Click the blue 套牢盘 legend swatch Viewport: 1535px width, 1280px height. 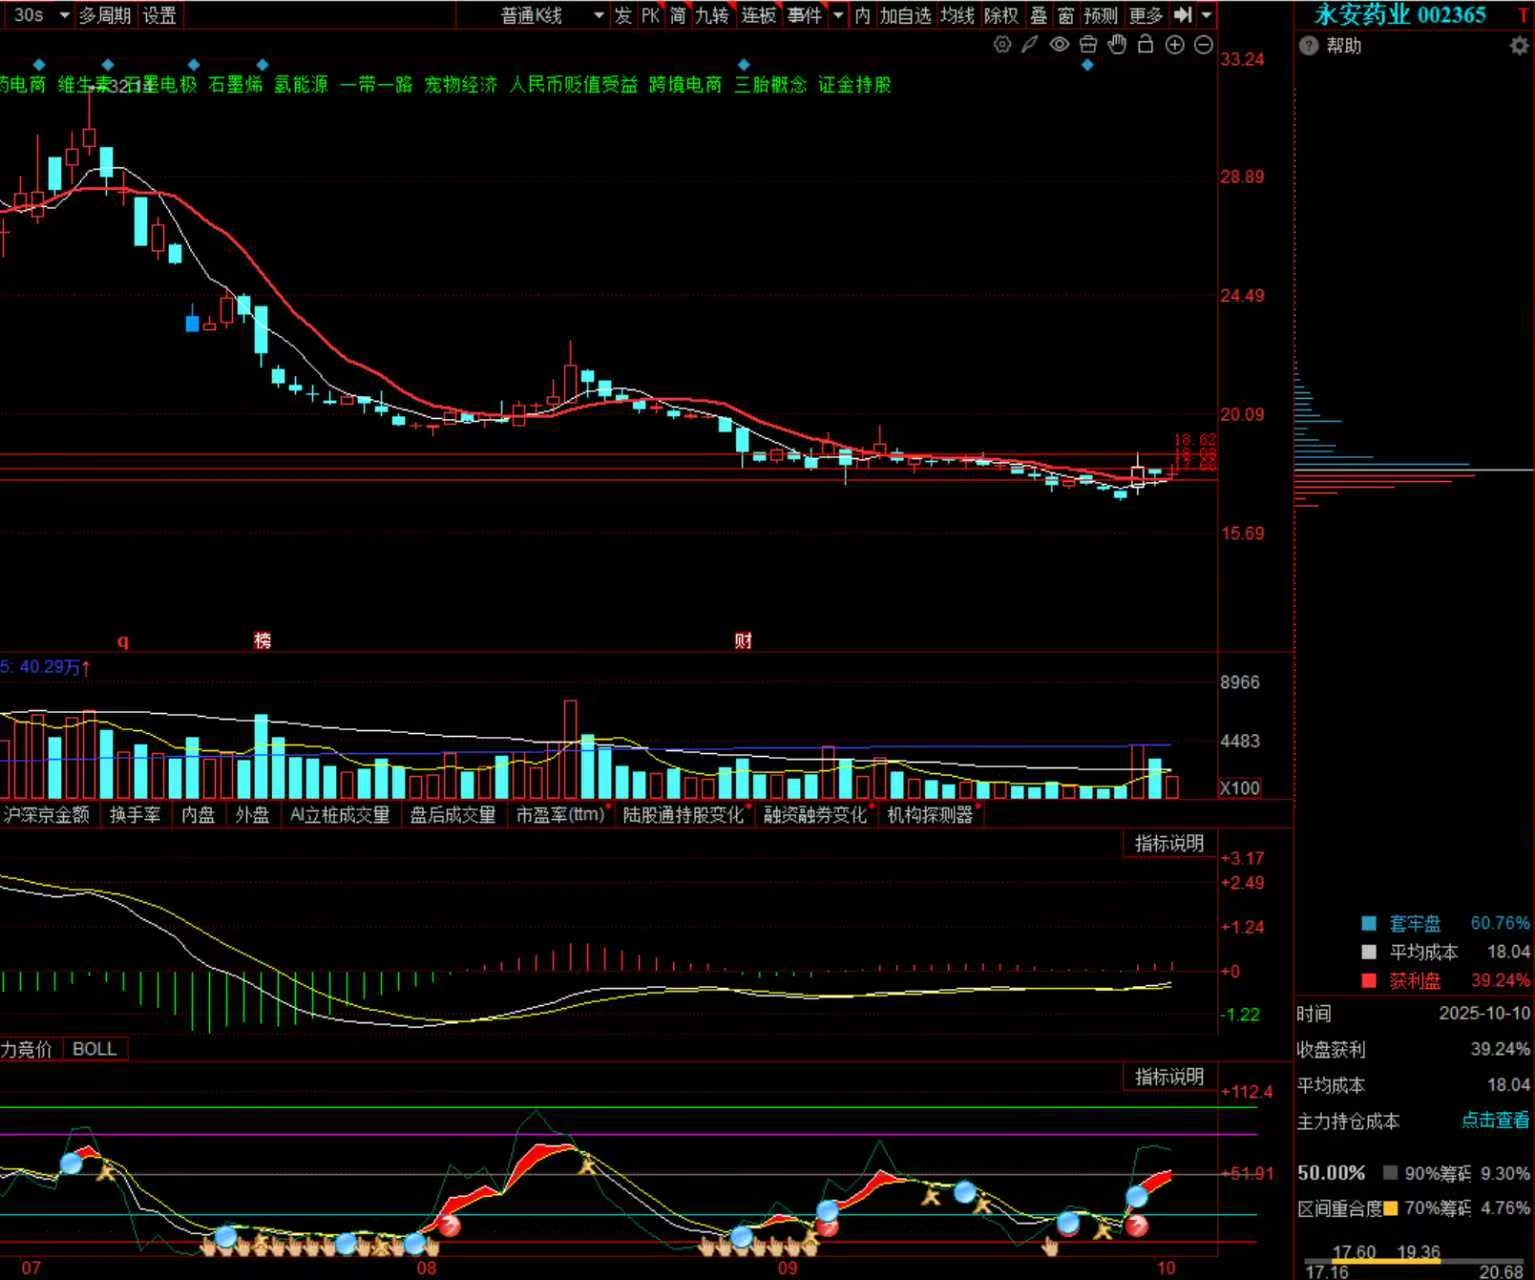click(x=1369, y=923)
